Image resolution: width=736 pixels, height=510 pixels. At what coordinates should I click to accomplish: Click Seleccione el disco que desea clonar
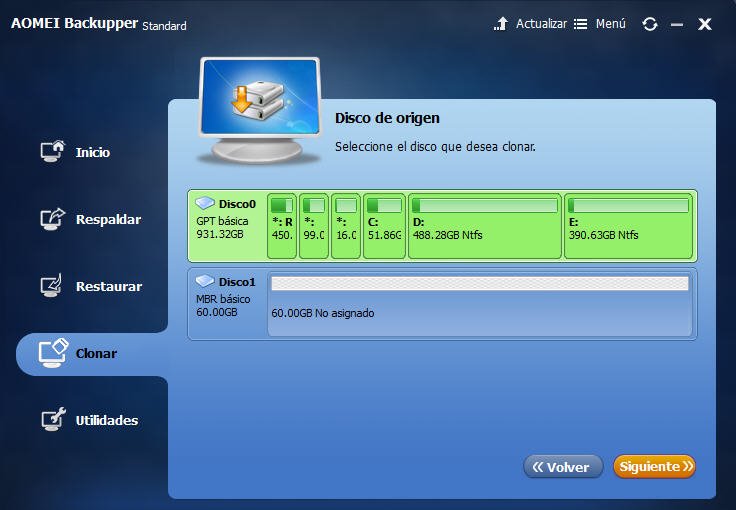pyautogui.click(x=435, y=147)
